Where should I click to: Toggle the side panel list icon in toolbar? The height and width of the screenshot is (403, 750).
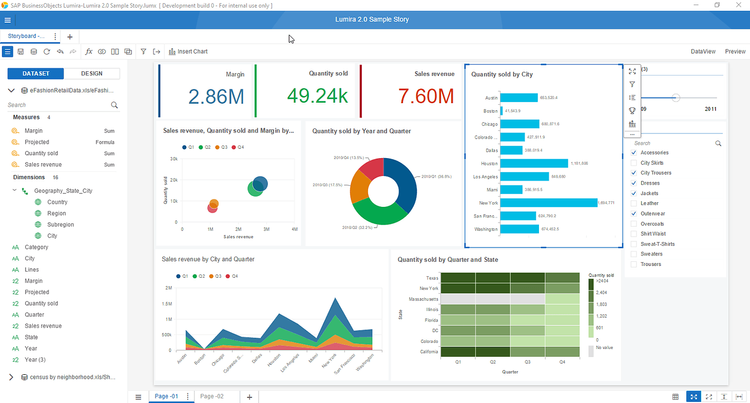pos(7,52)
